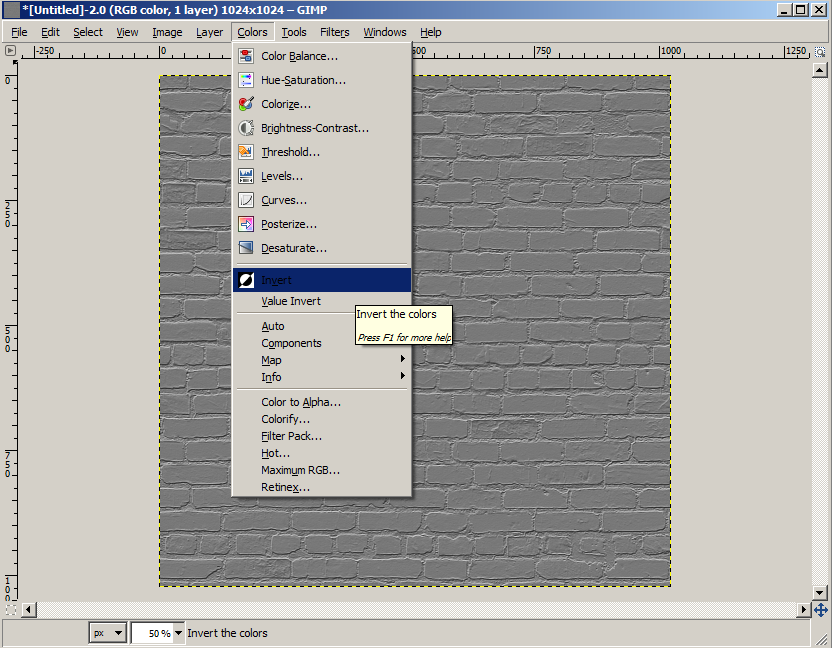Click the status bar text 'Invert the colors'
This screenshot has height=648, width=832.
tap(227, 633)
